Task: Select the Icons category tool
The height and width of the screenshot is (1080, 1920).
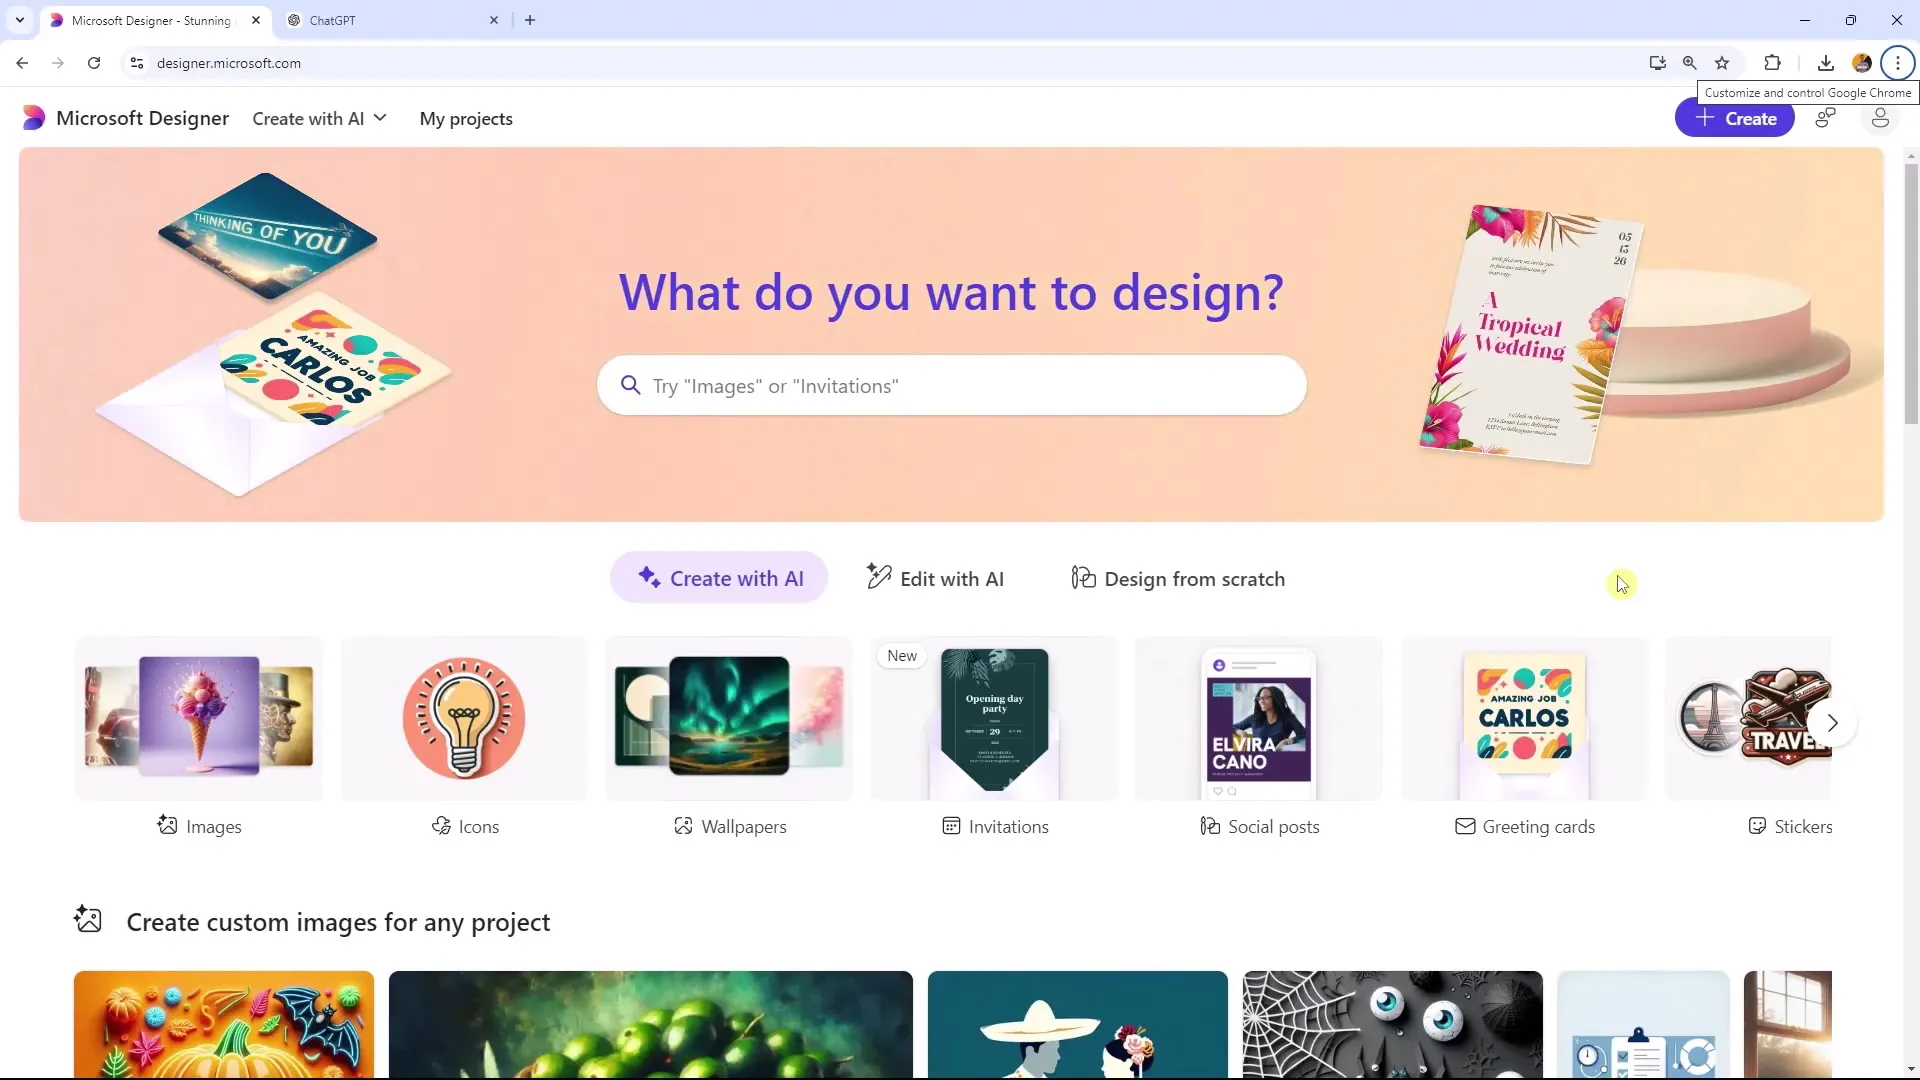Action: [463, 736]
